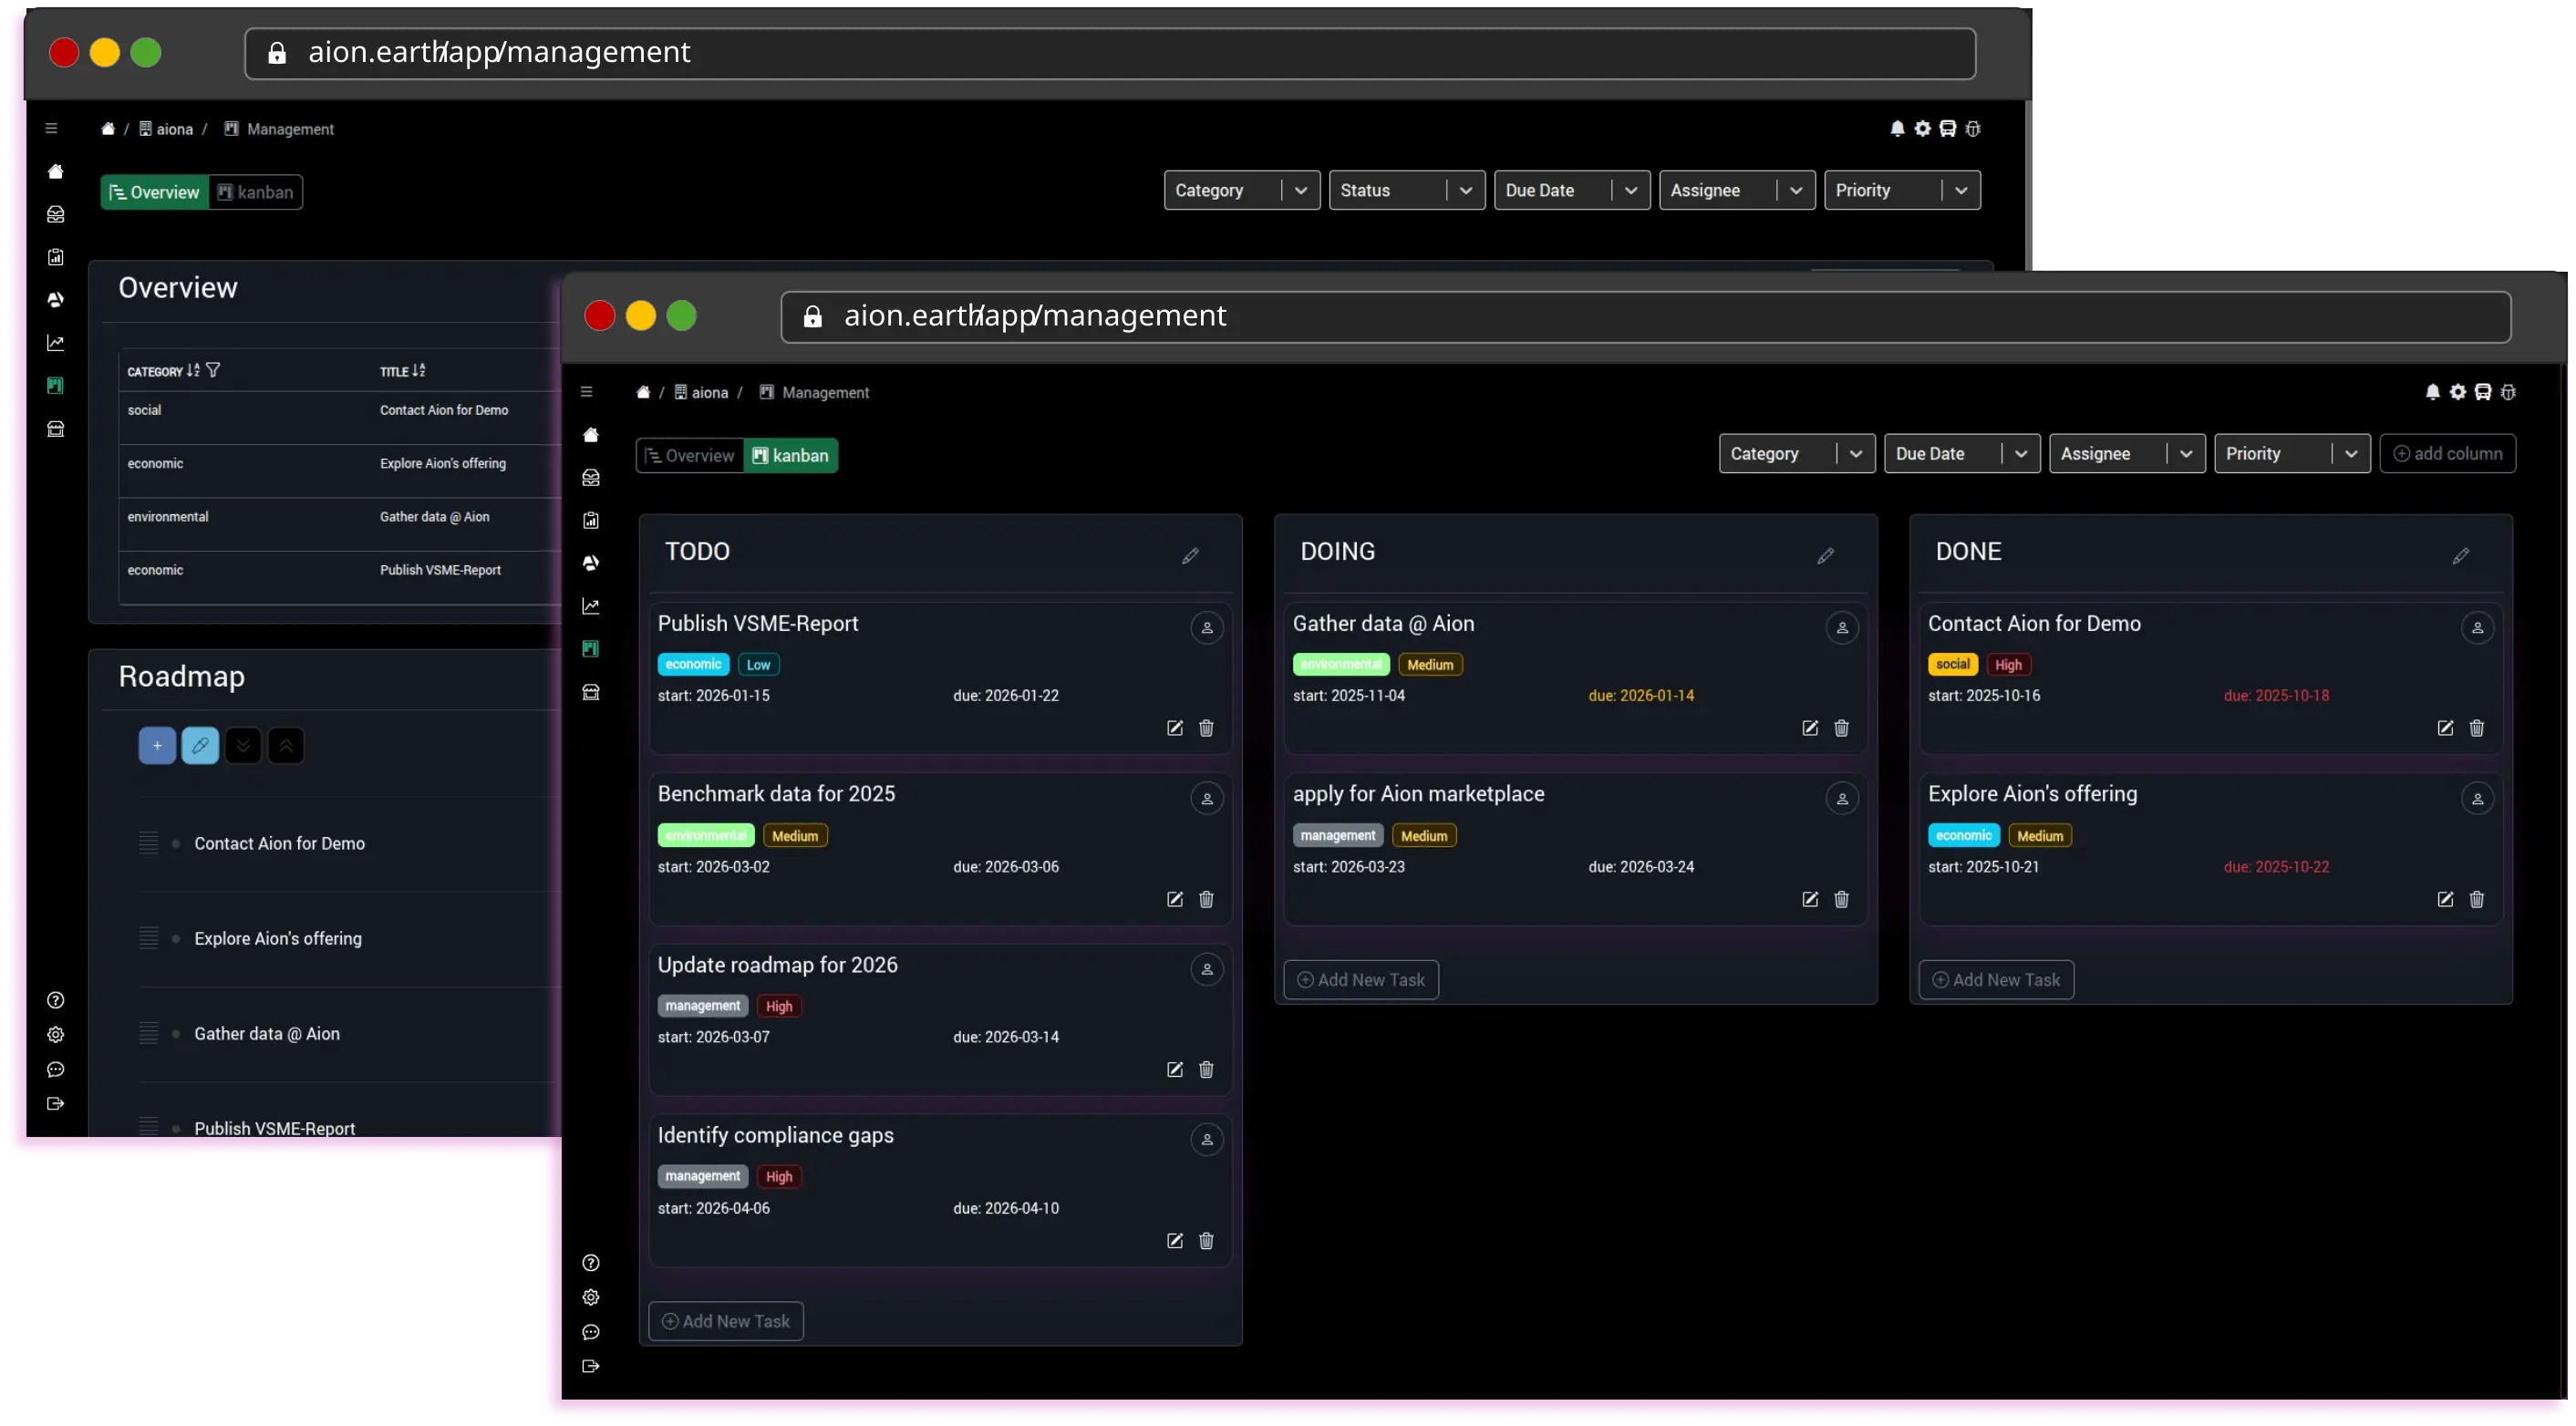Open the help question-mark icon in sidebar

591,1263
